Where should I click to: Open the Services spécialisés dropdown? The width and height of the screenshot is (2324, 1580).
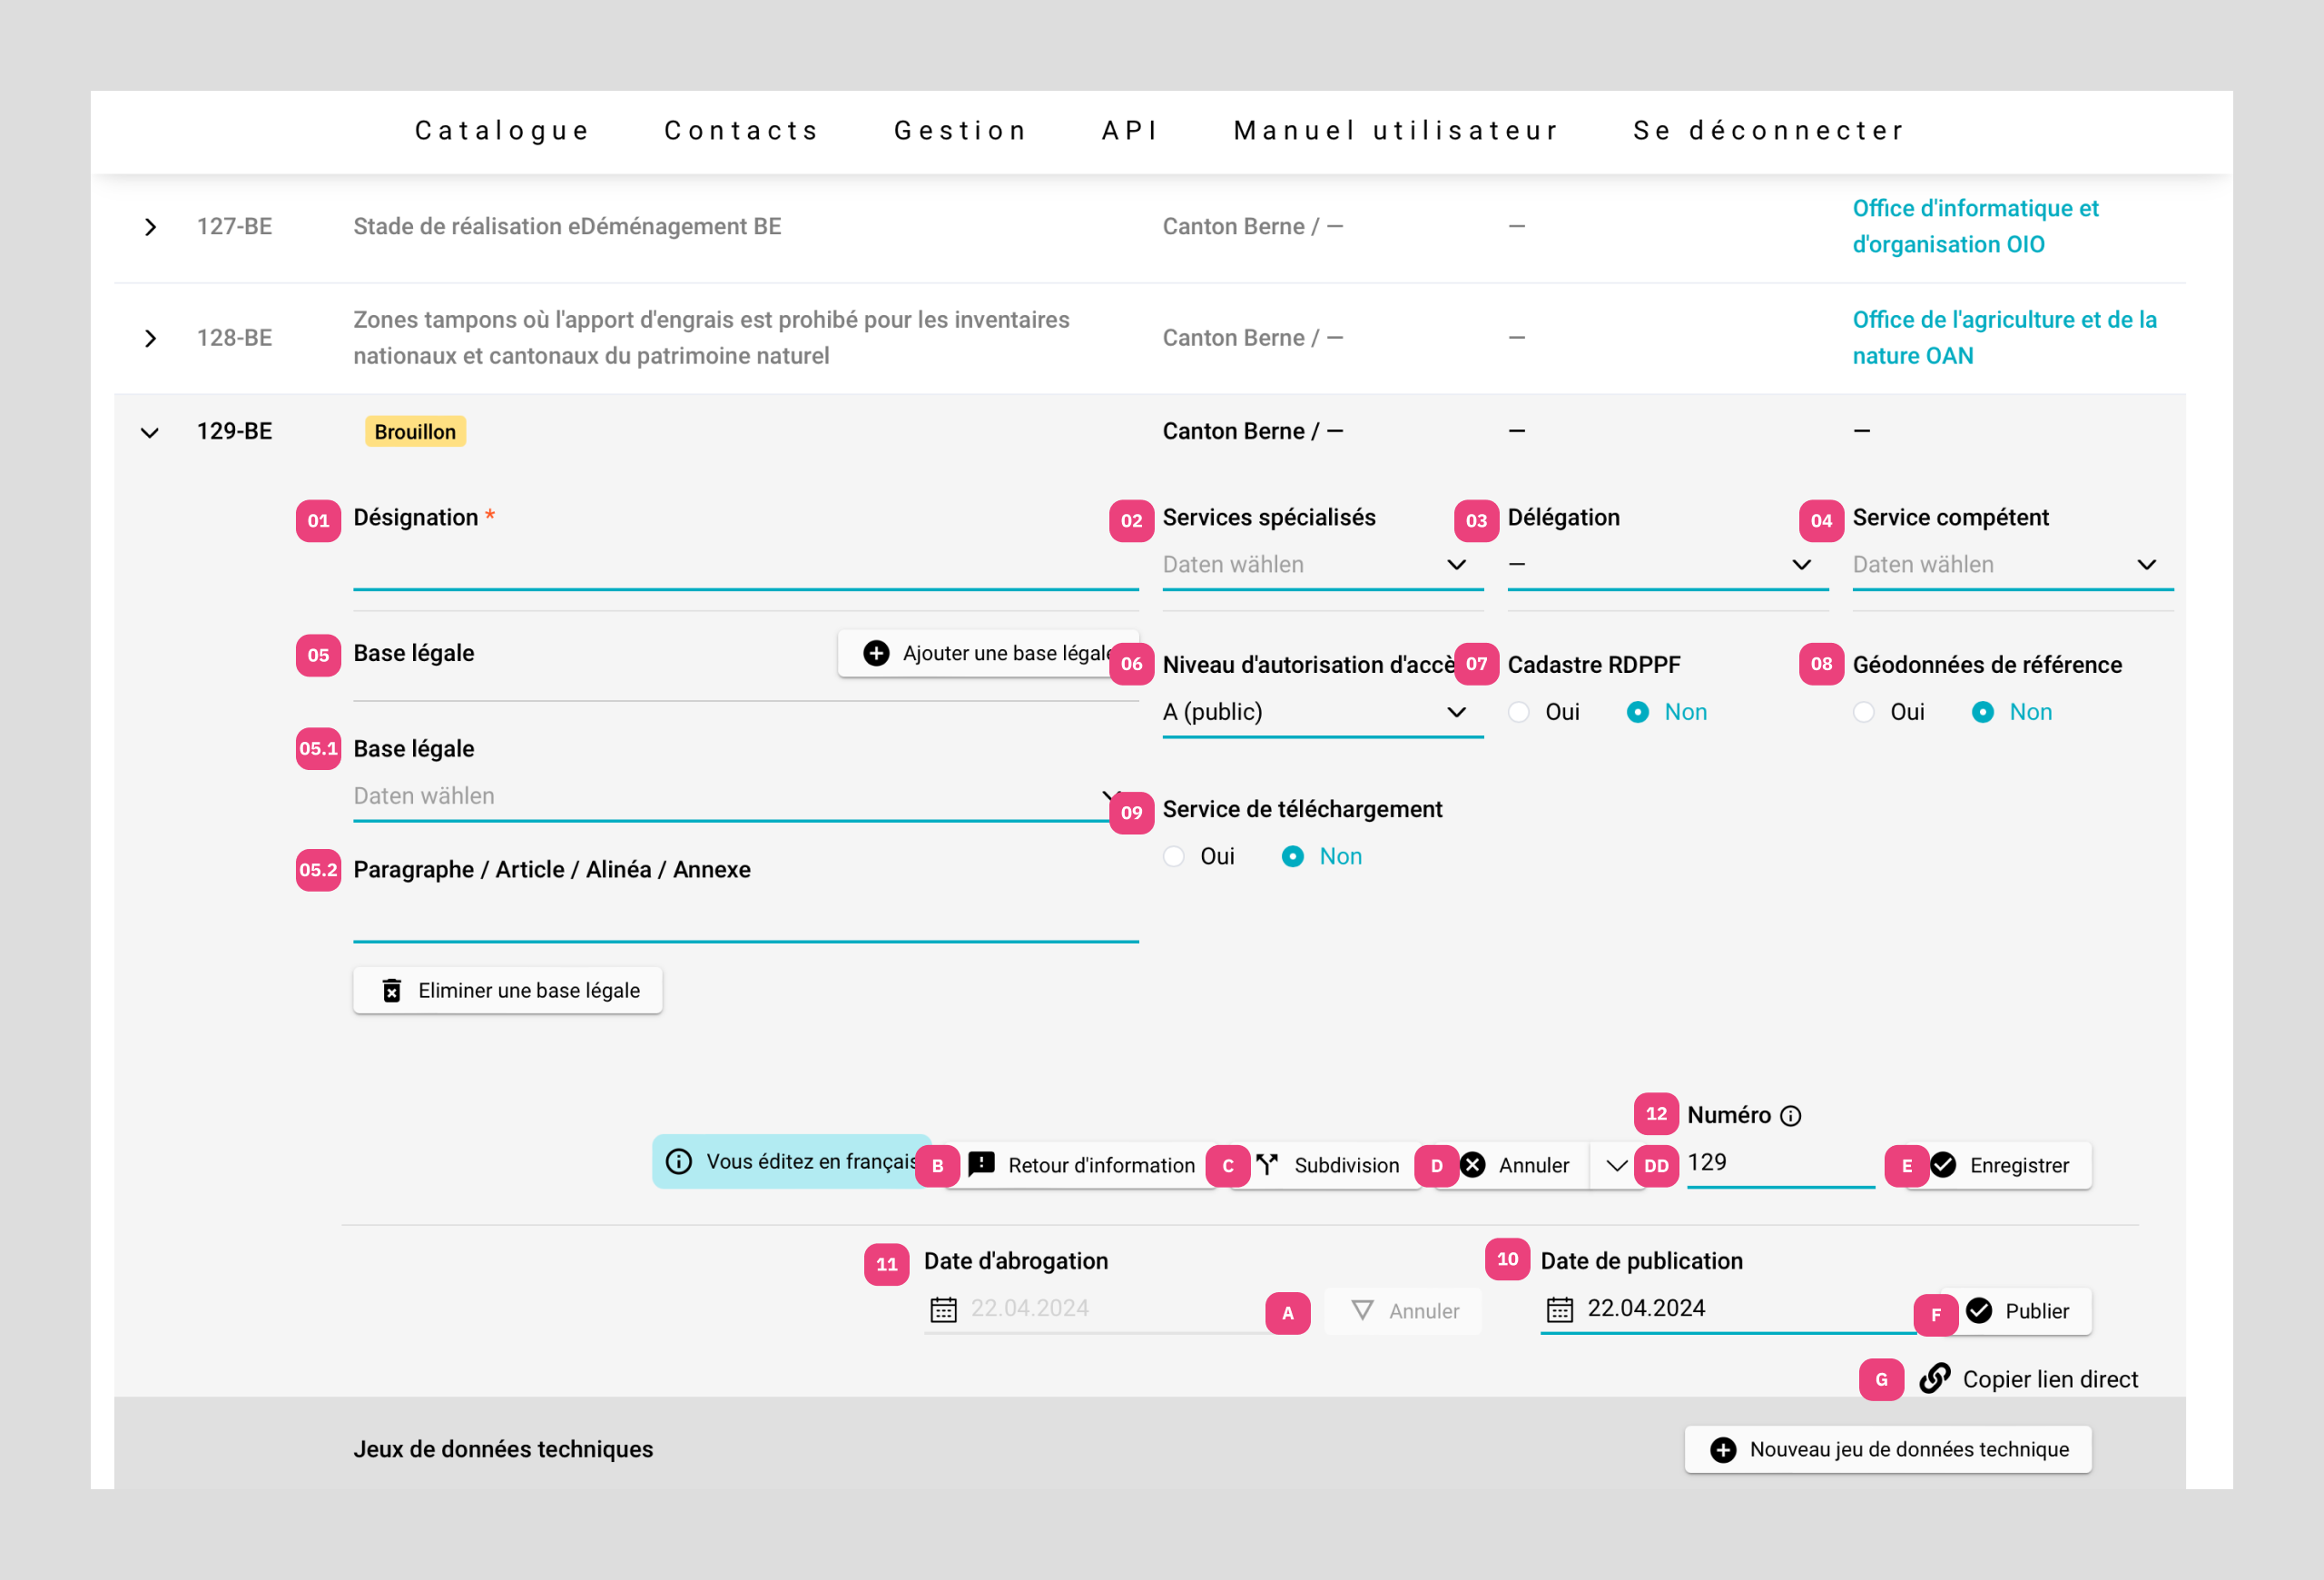point(1321,565)
